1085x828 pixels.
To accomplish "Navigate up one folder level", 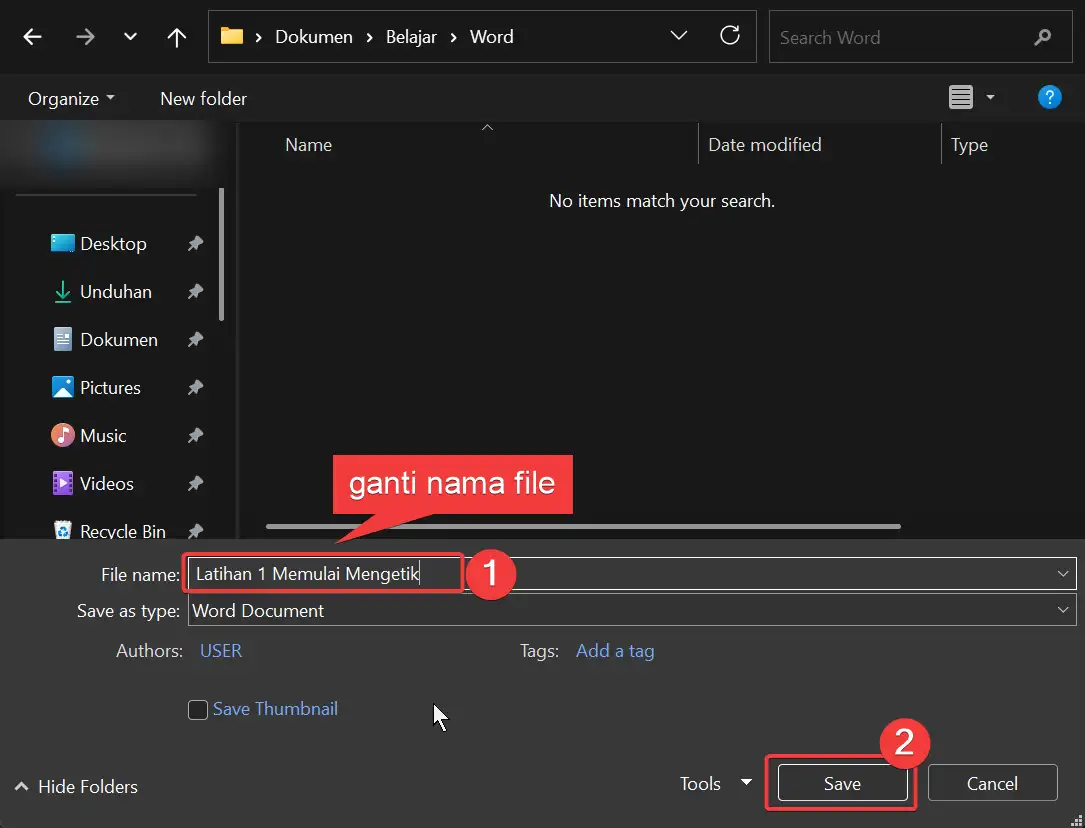I will pos(176,36).
